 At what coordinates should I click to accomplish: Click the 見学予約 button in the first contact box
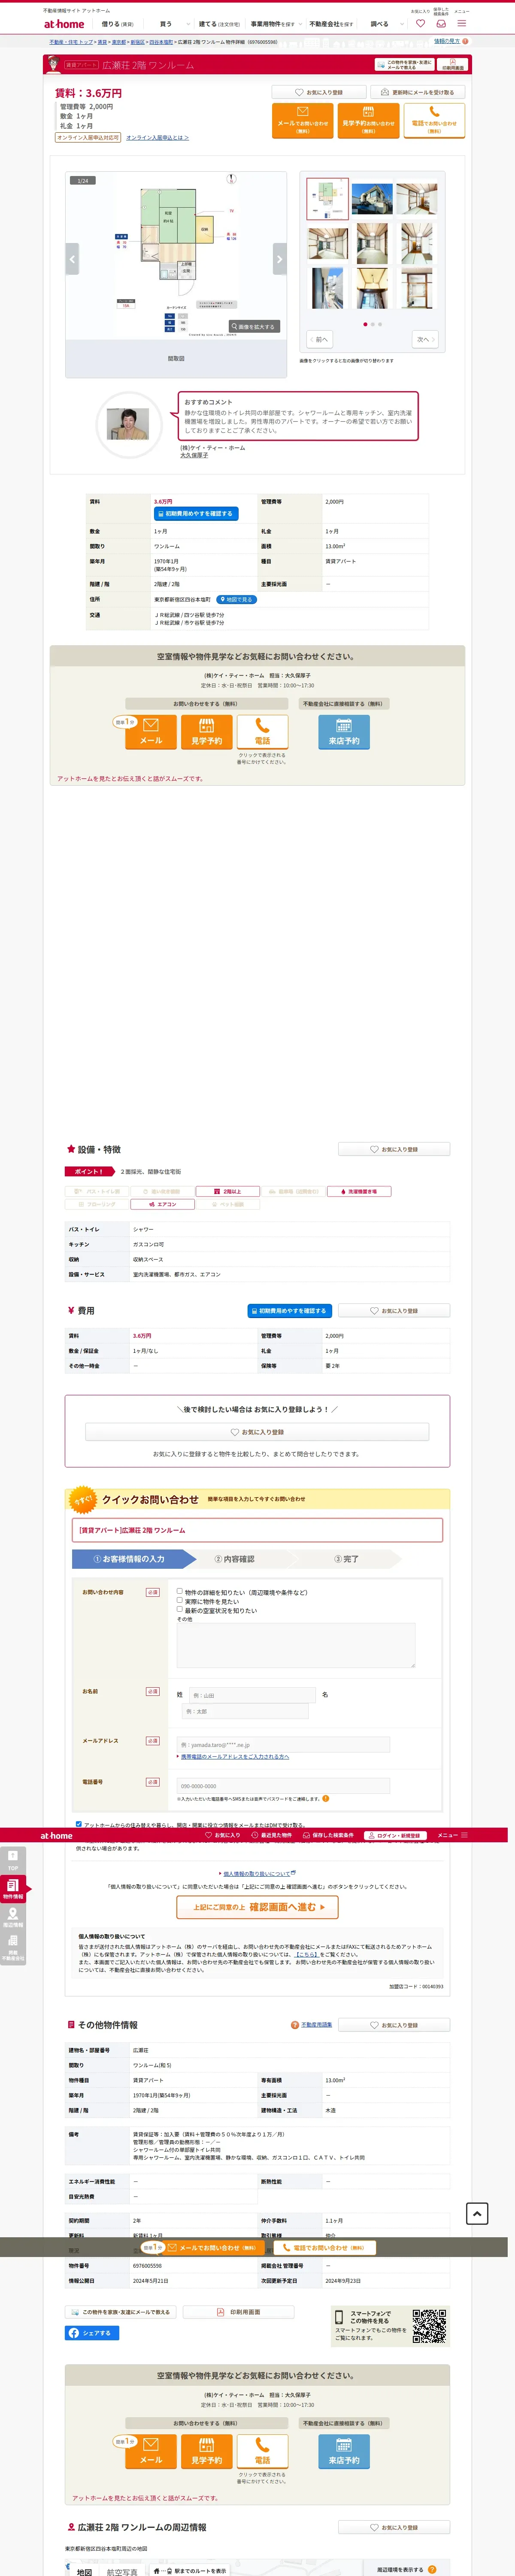[x=206, y=731]
